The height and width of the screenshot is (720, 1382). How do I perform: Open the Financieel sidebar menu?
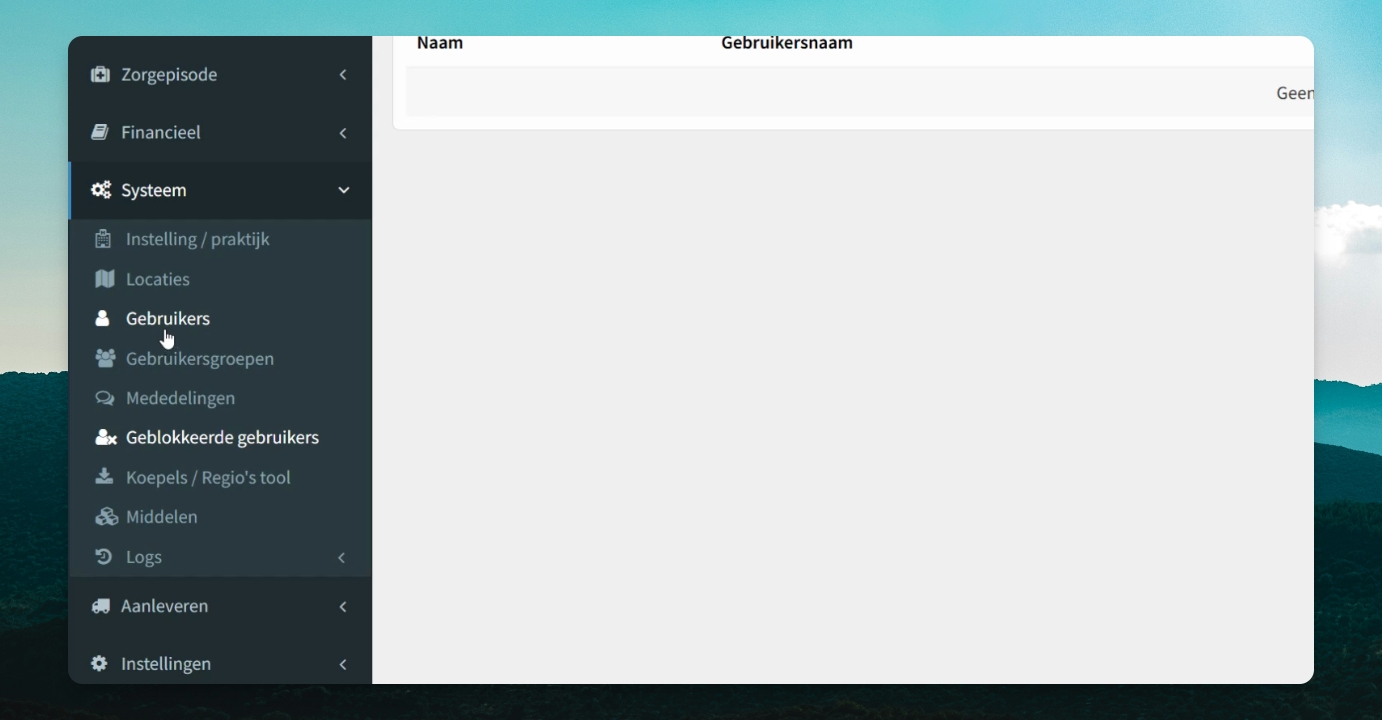[220, 132]
